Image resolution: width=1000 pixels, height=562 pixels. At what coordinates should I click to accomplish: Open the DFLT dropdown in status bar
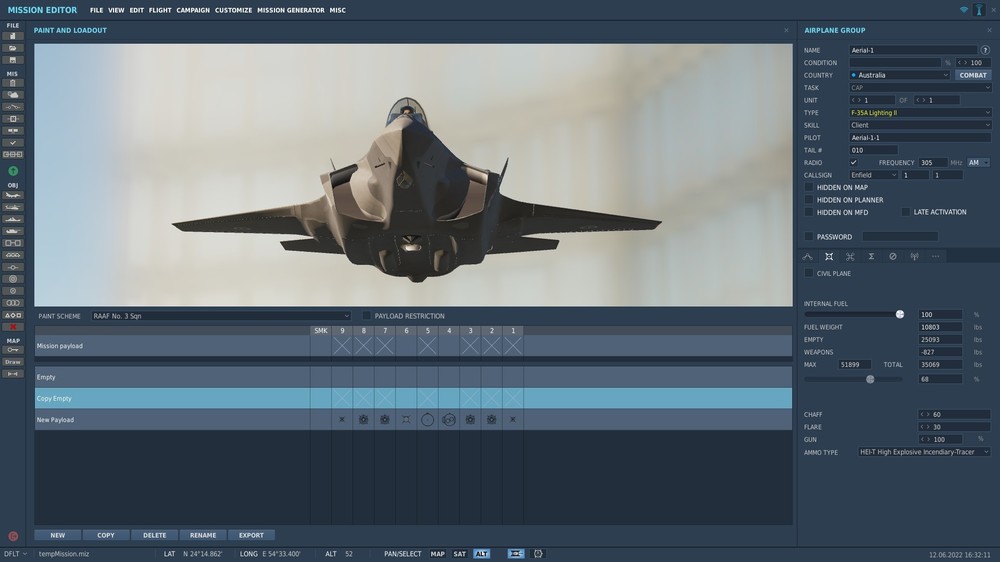(15, 554)
